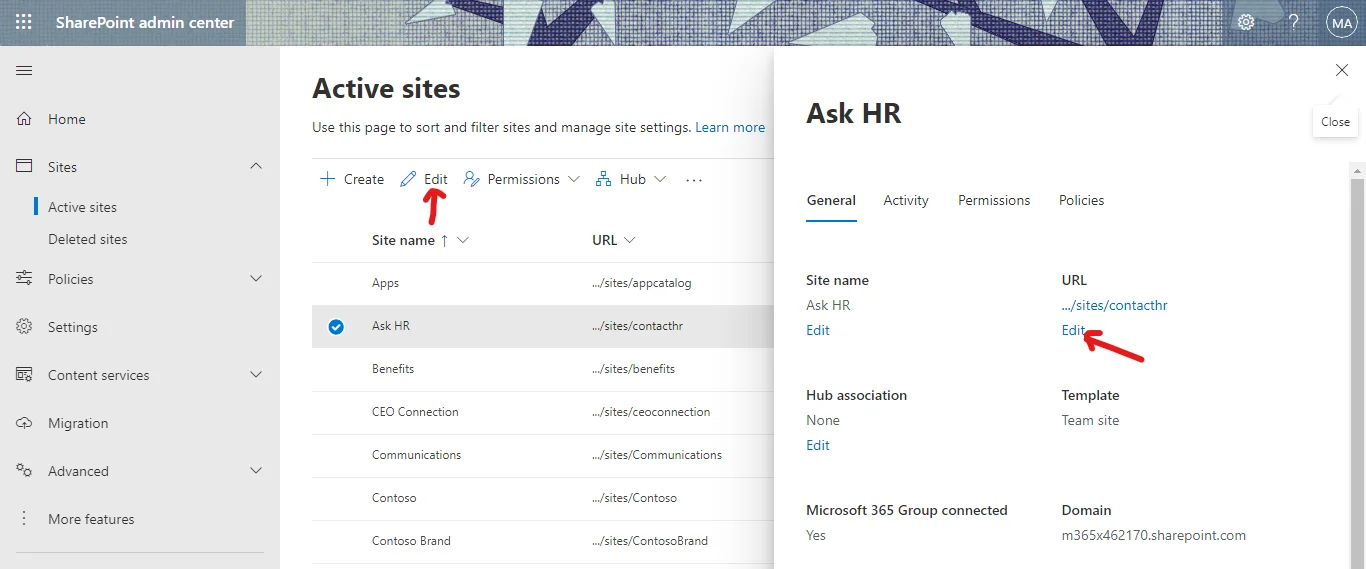Select the Communications site row

(543, 455)
